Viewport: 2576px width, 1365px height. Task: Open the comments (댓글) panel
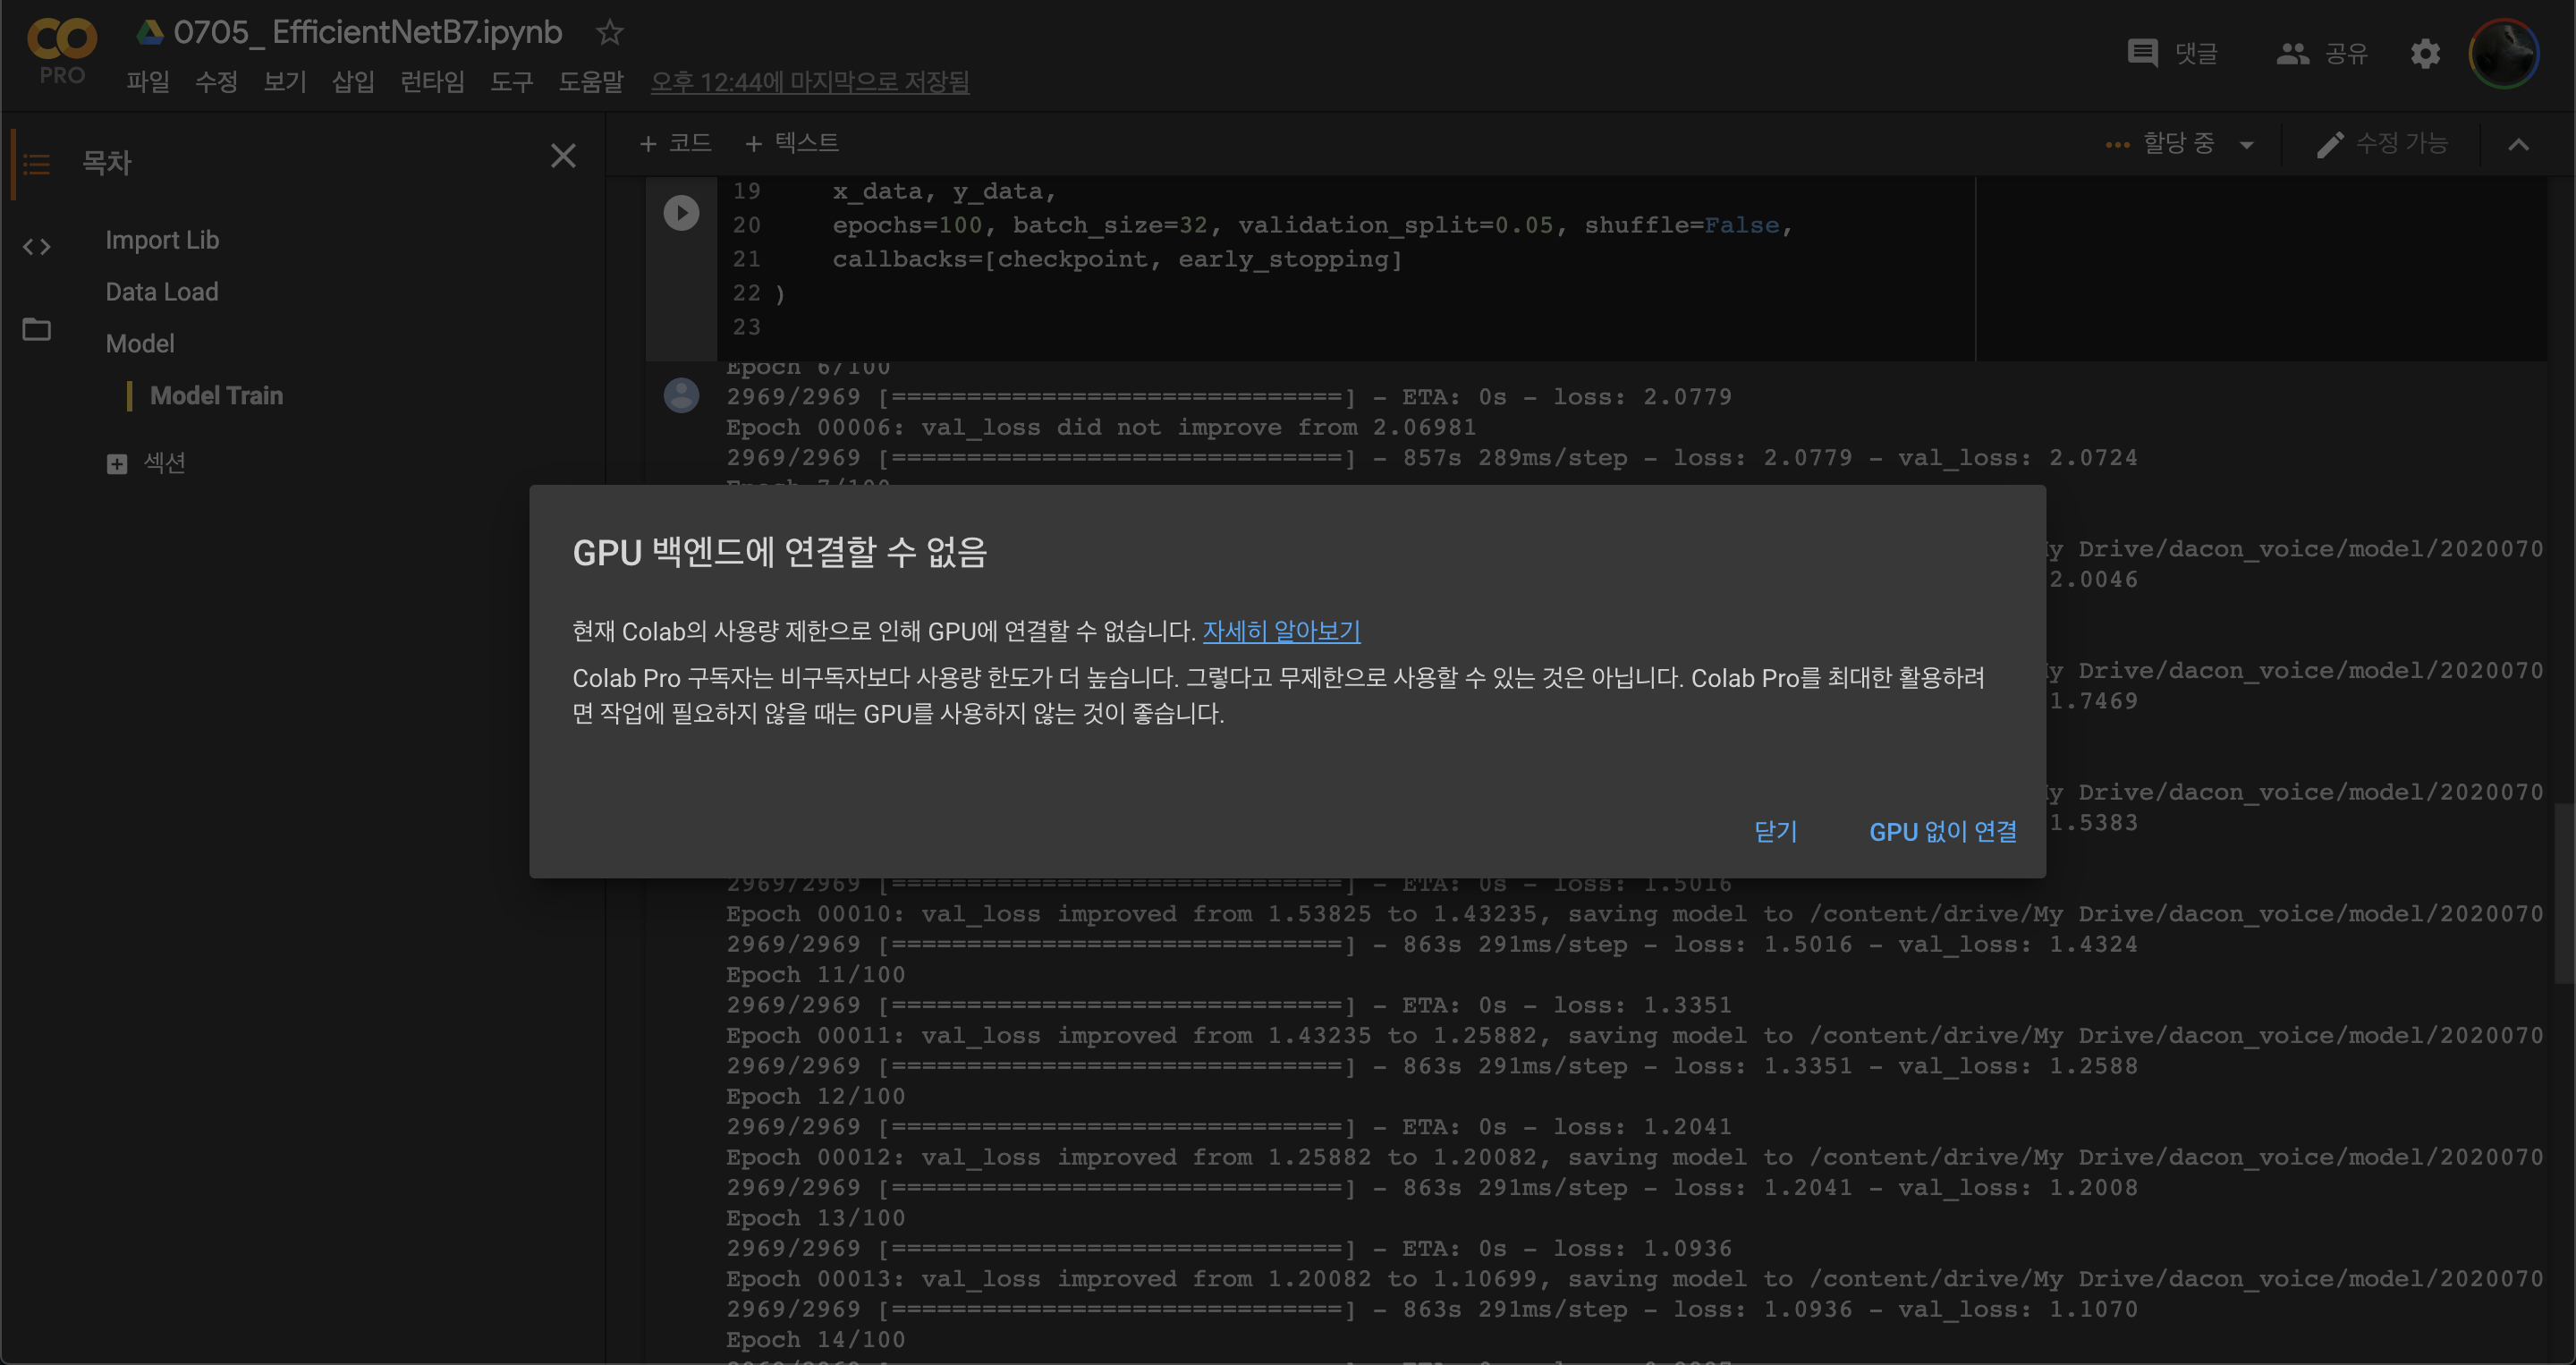(2172, 53)
